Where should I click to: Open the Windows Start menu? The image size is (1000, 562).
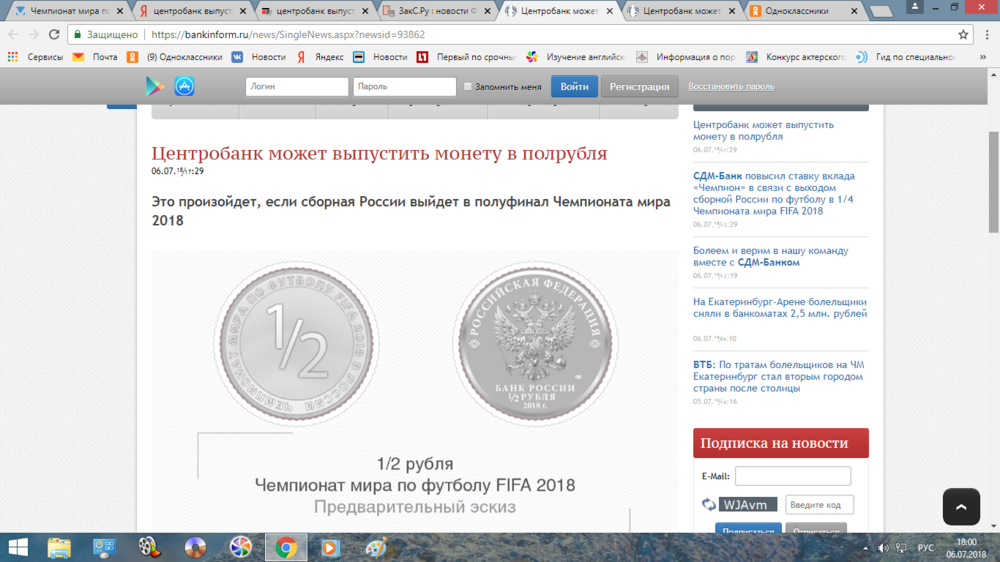[x=19, y=547]
